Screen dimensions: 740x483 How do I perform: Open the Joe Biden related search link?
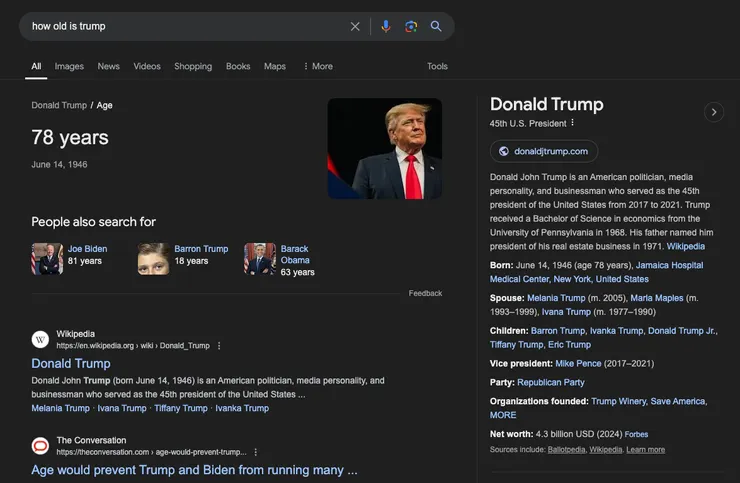click(x=87, y=249)
